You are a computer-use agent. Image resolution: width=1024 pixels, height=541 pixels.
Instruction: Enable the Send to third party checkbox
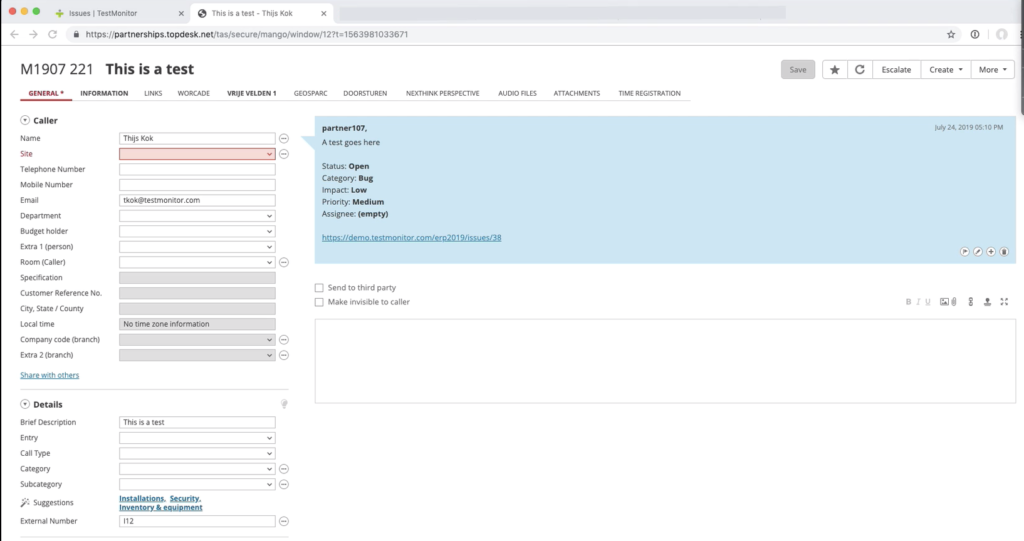pos(319,287)
